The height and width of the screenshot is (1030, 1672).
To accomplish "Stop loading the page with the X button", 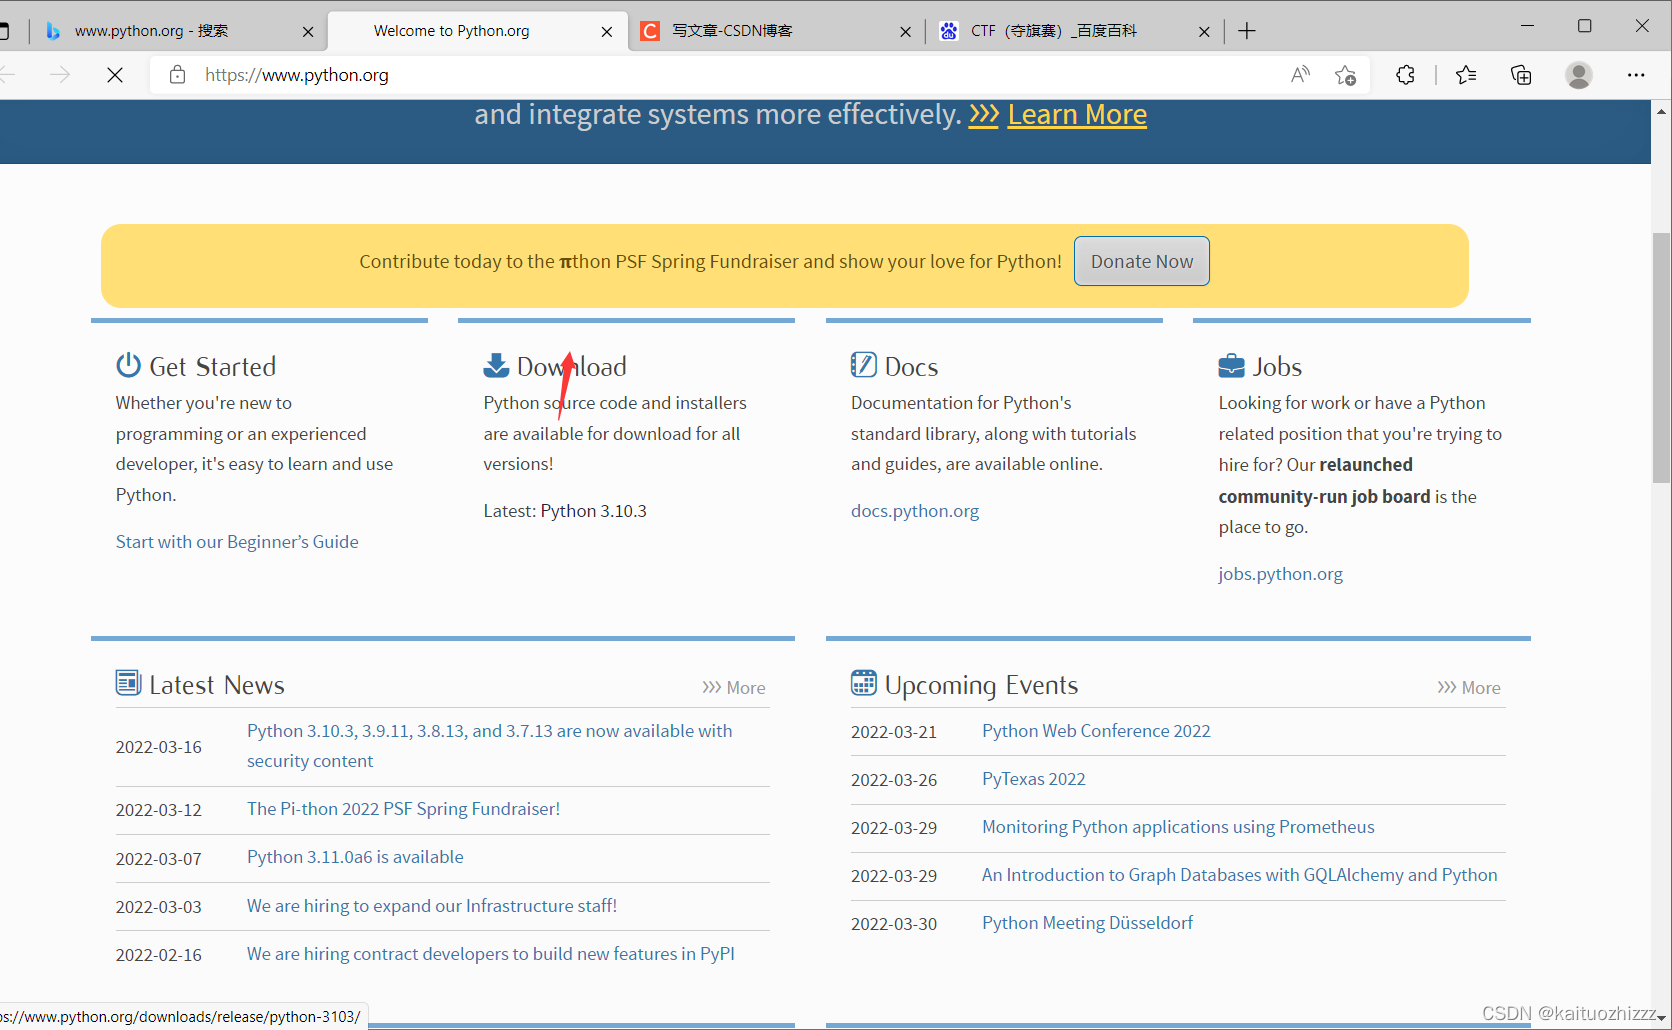I will coord(115,75).
